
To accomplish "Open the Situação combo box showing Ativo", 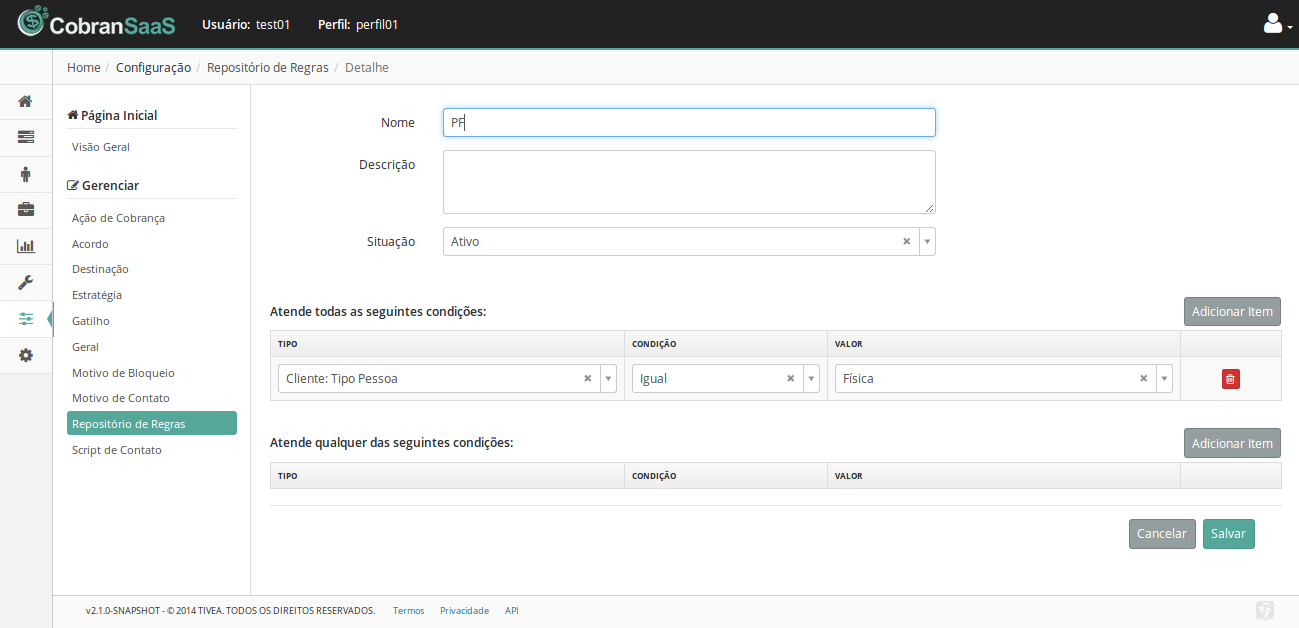I will [x=689, y=242].
